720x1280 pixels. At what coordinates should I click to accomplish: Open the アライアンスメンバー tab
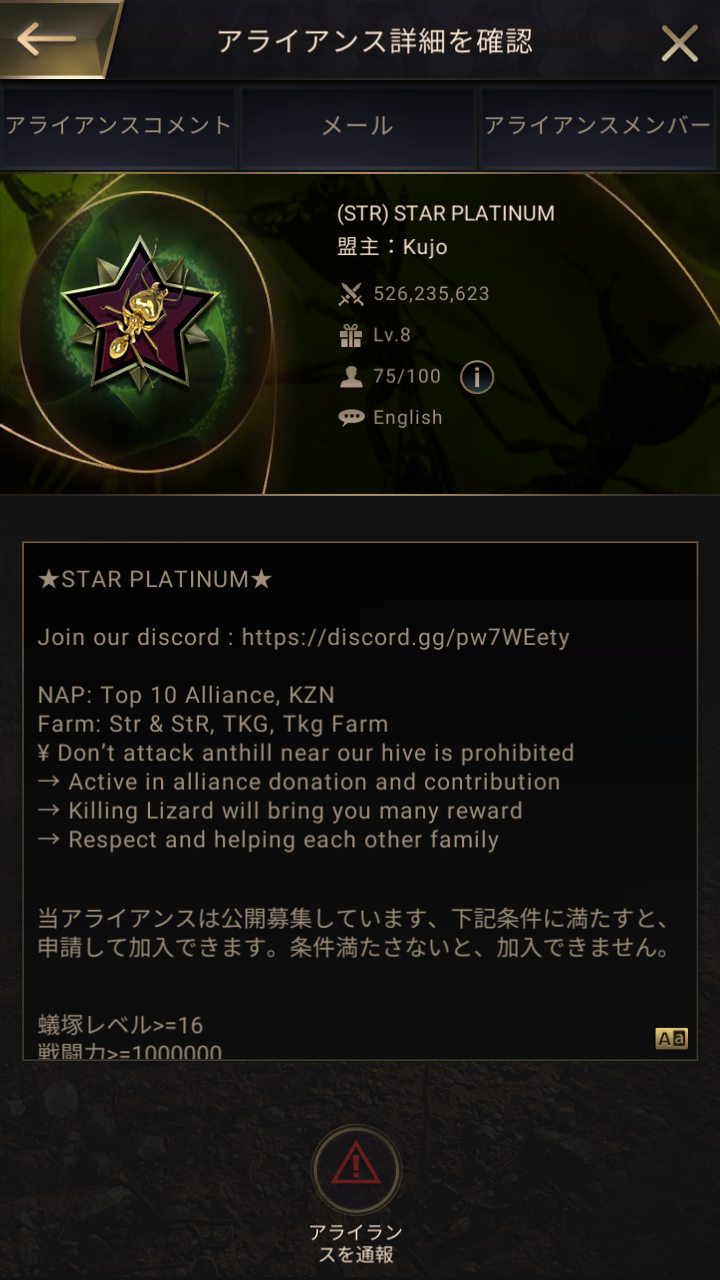pos(598,127)
